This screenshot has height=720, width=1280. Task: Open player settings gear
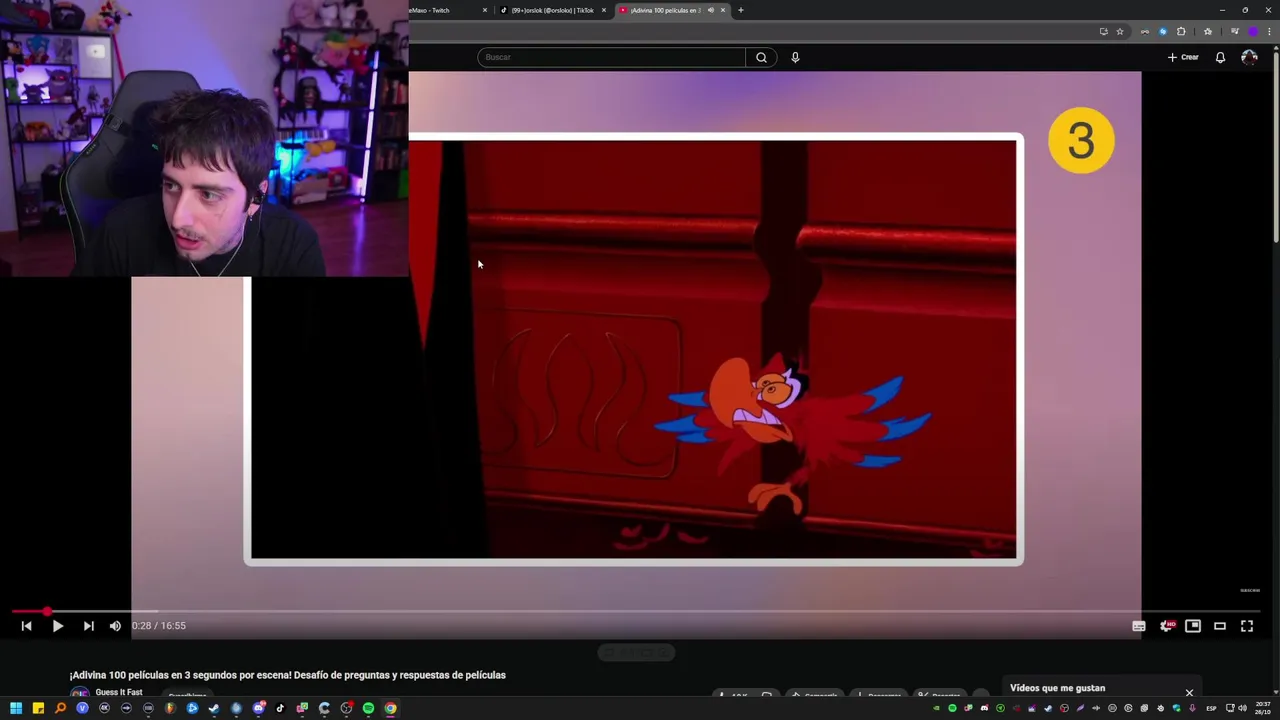pyautogui.click(x=1166, y=626)
